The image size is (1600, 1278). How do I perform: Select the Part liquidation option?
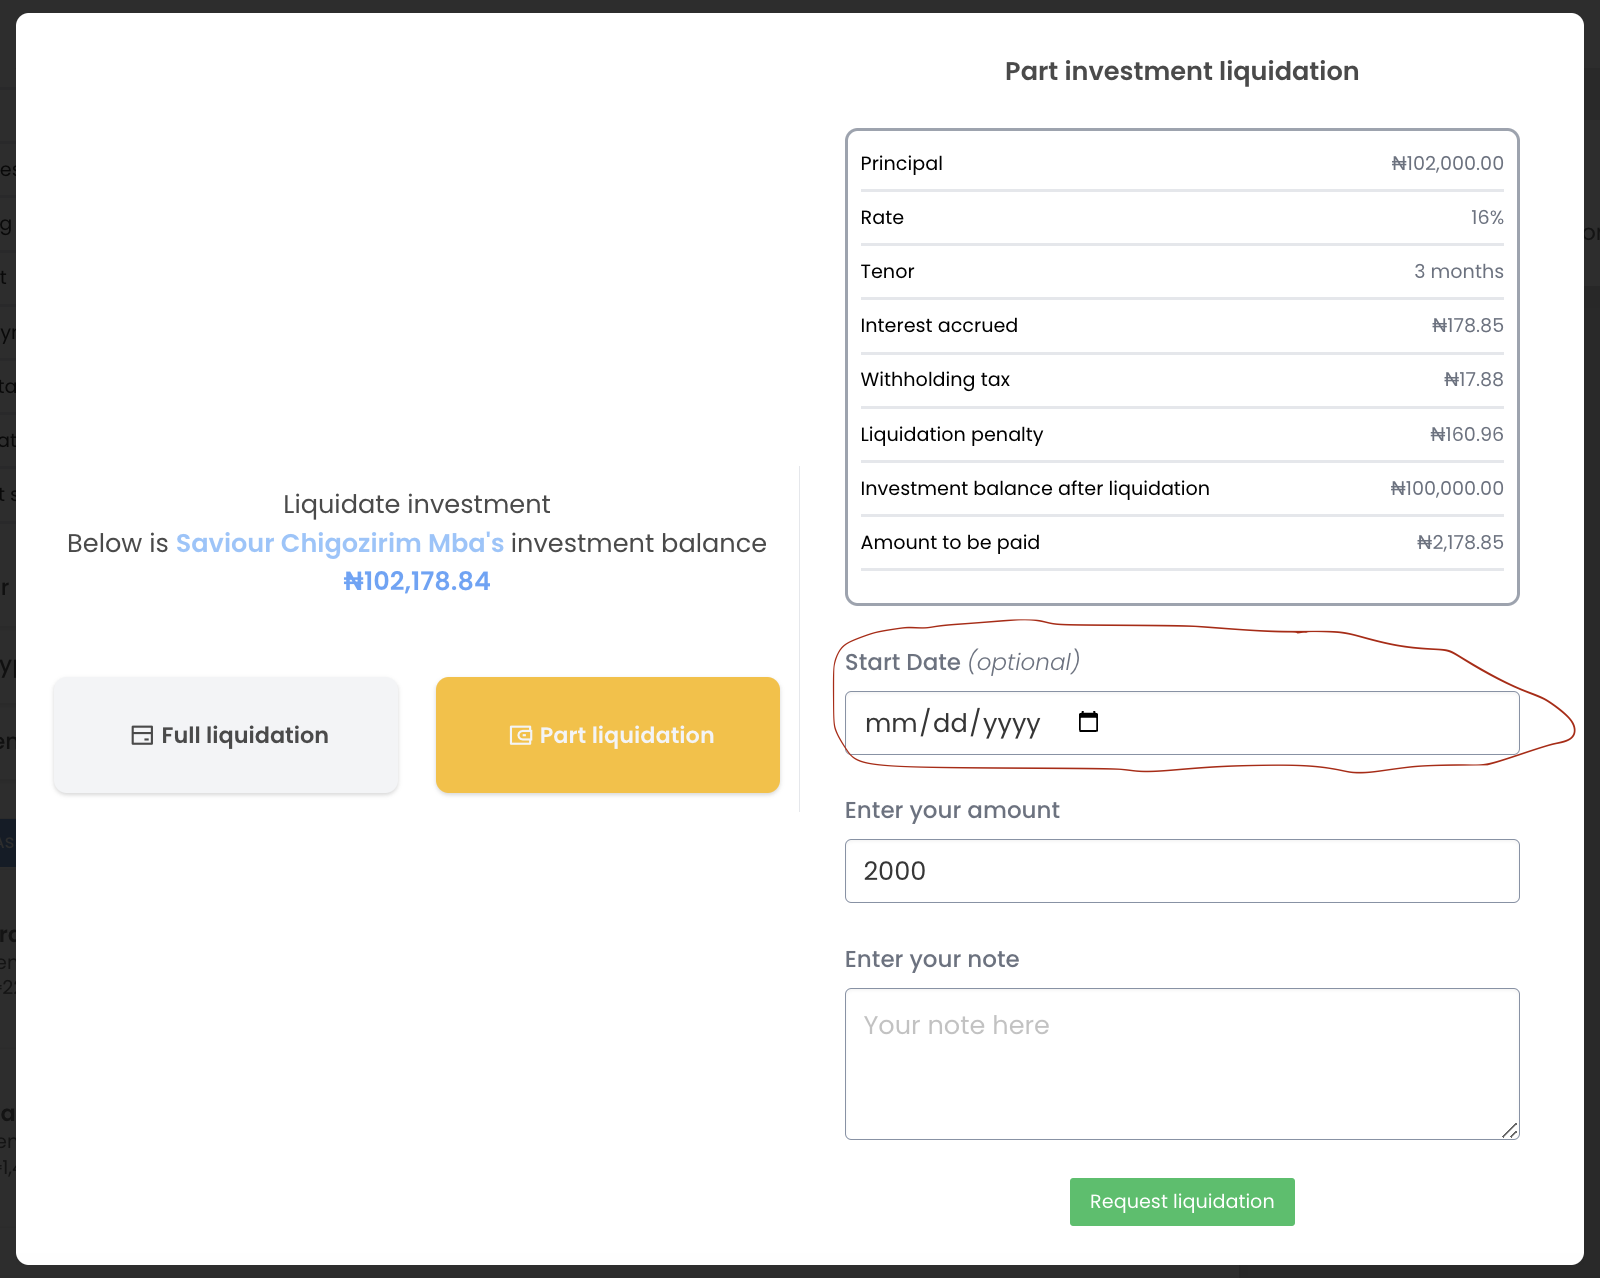[608, 735]
